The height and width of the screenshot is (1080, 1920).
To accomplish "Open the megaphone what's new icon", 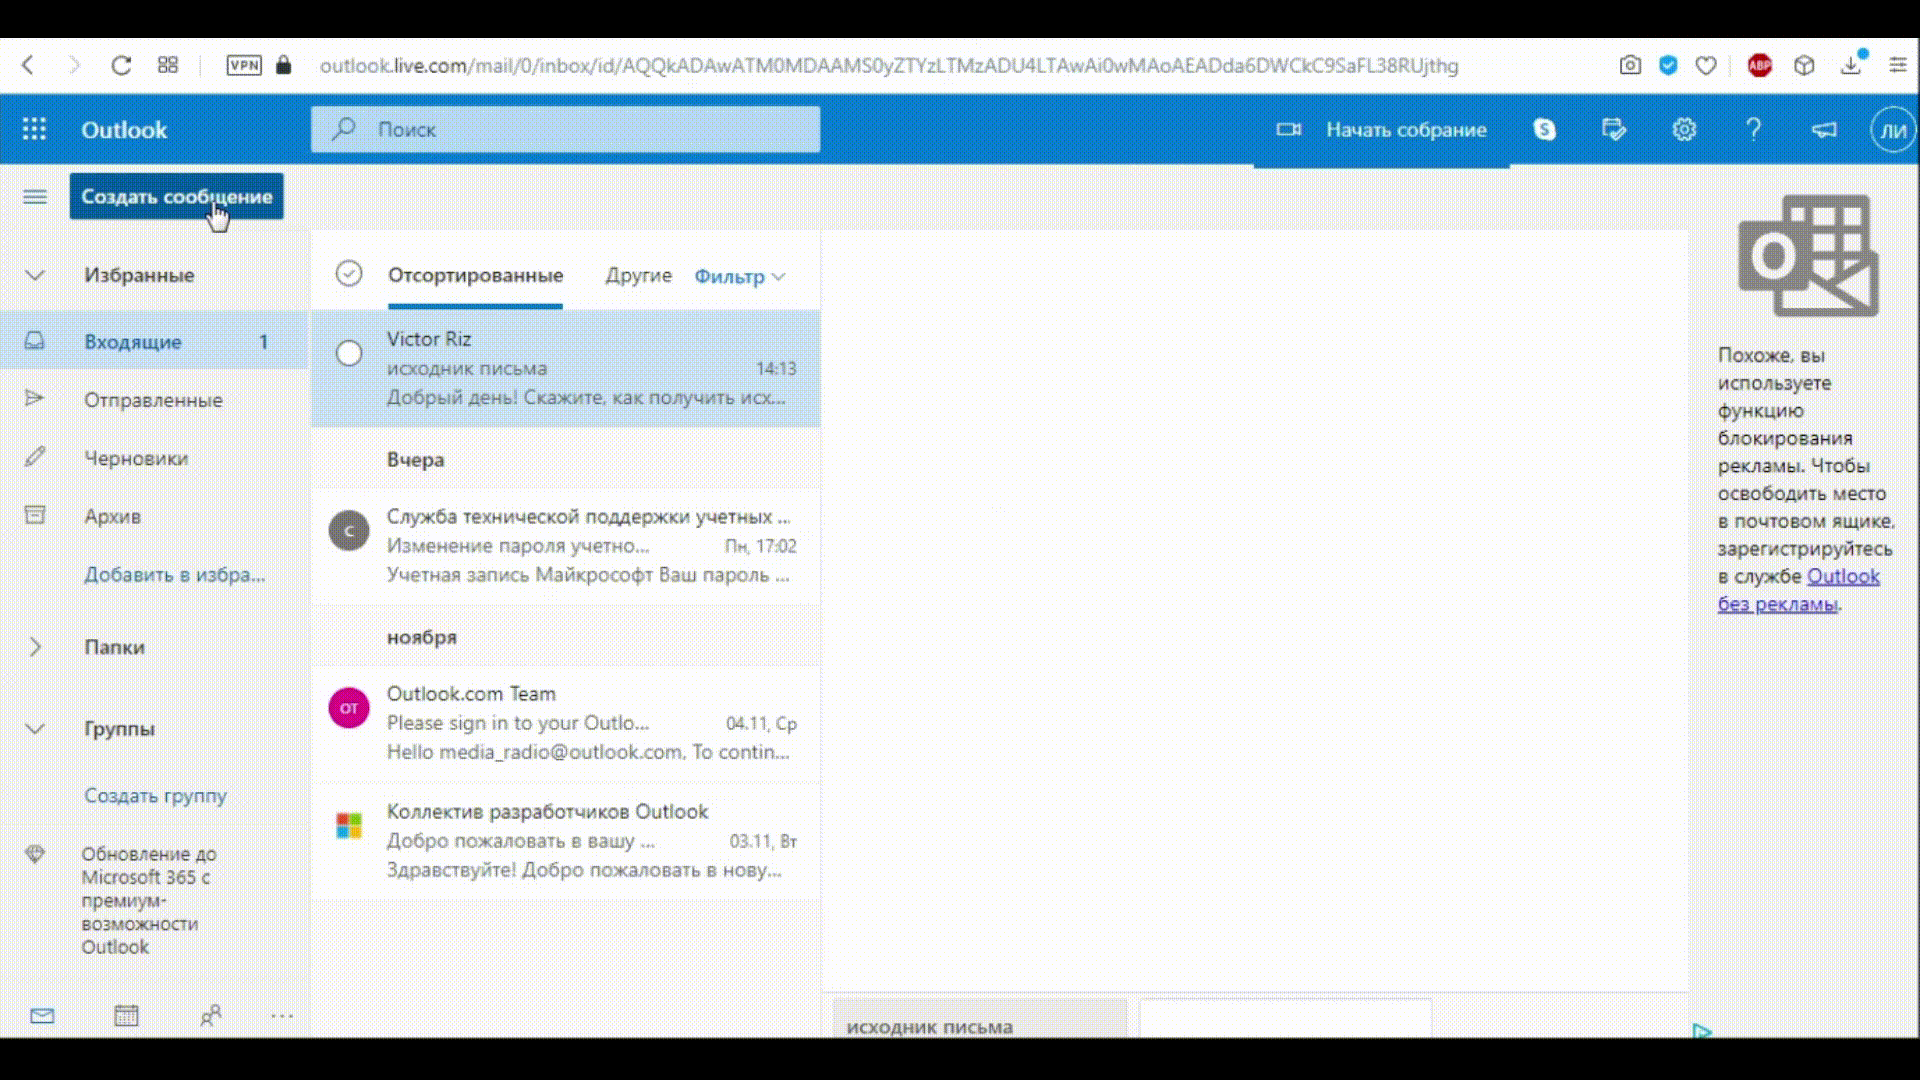I will pyautogui.click(x=1824, y=130).
